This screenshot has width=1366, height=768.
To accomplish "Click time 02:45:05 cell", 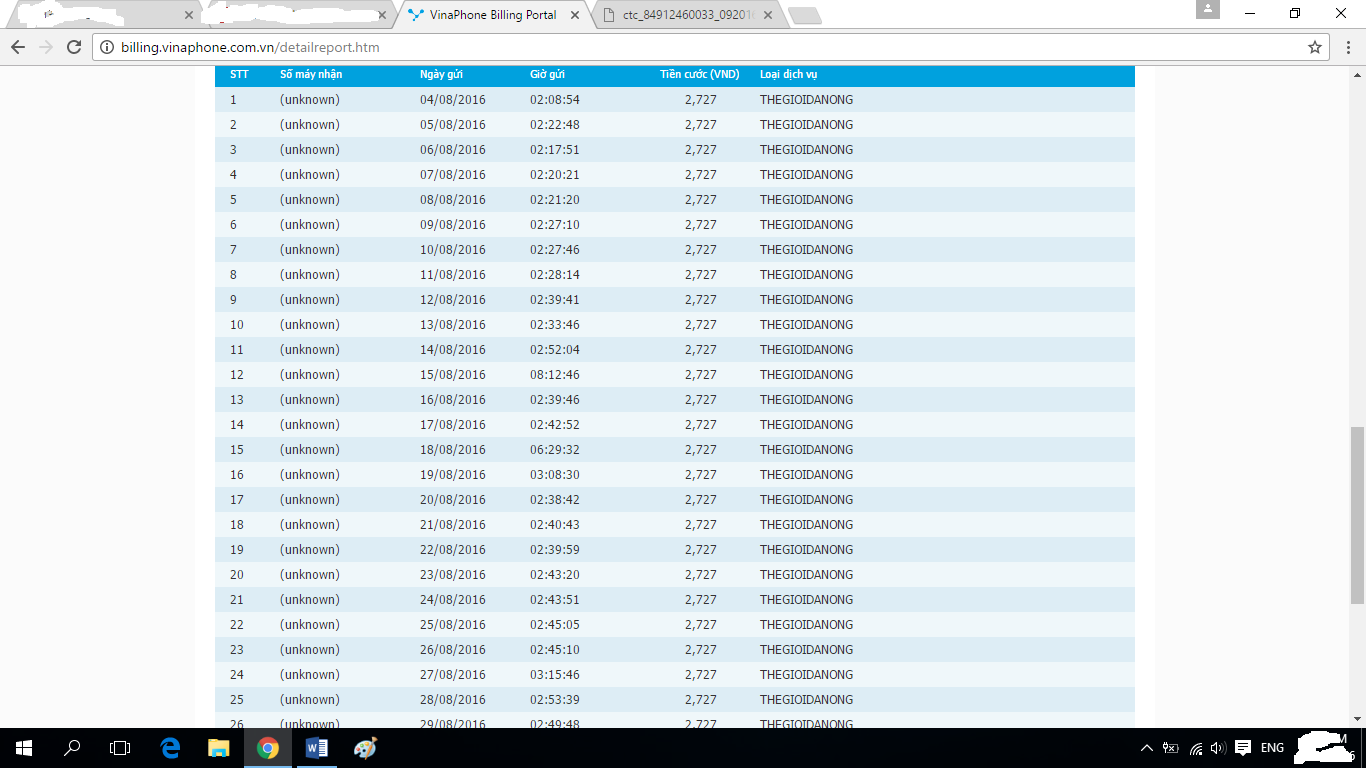I will coord(555,625).
